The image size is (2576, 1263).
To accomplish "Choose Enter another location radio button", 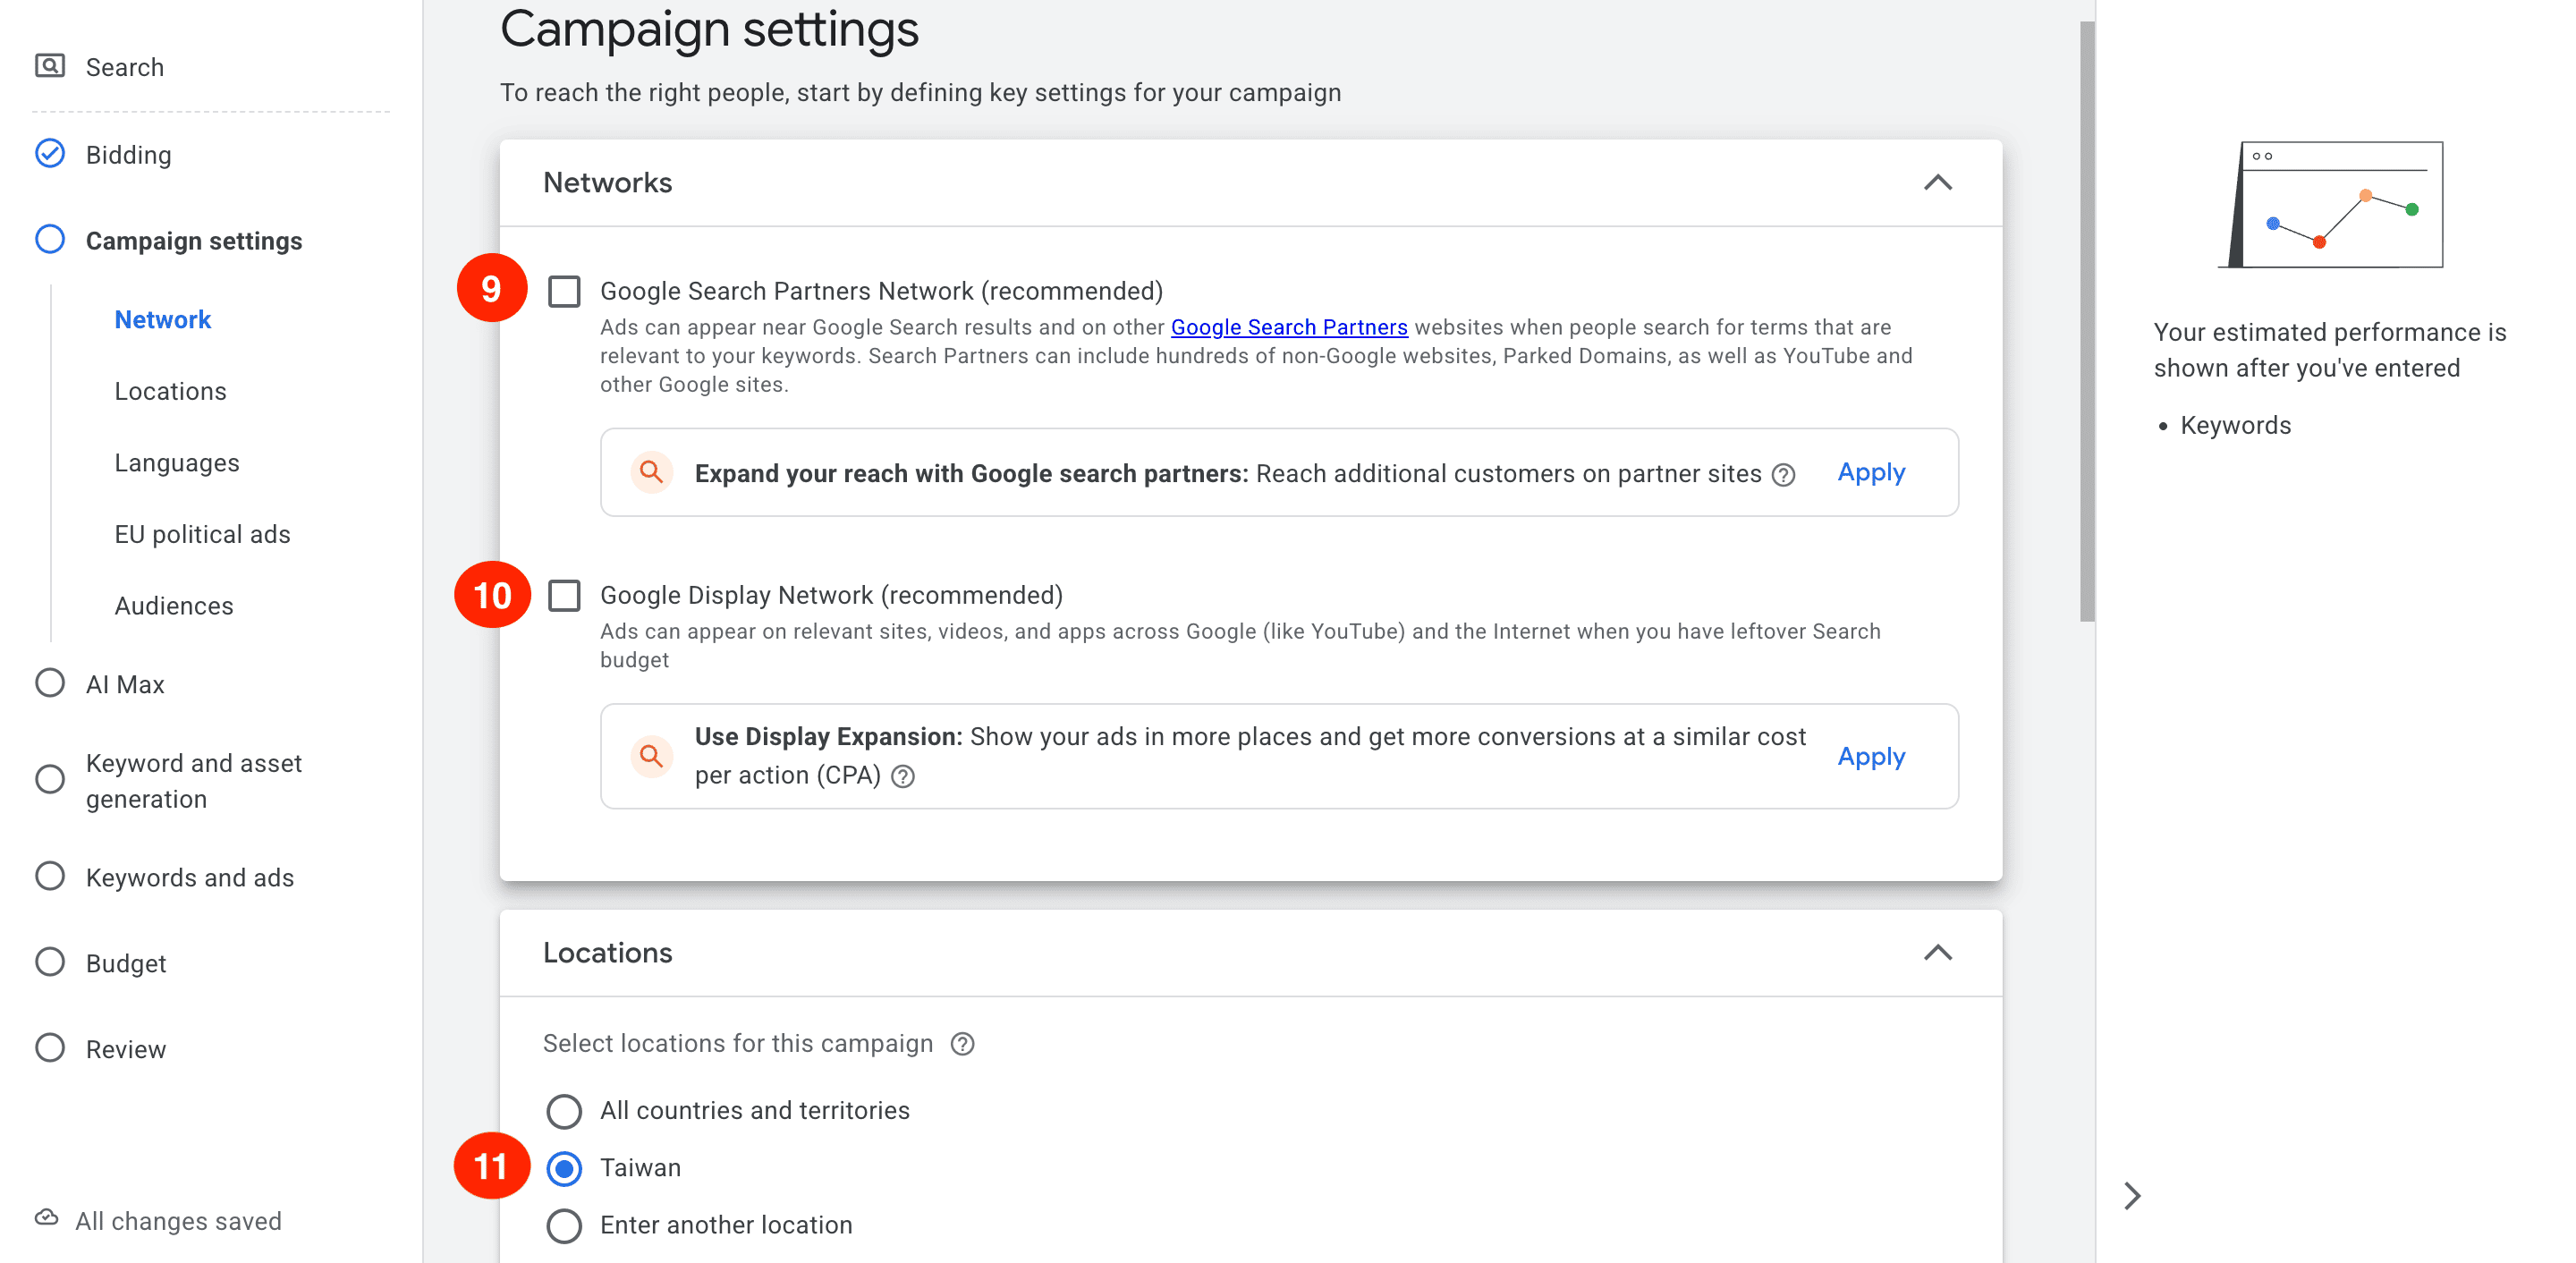I will pos(564,1226).
